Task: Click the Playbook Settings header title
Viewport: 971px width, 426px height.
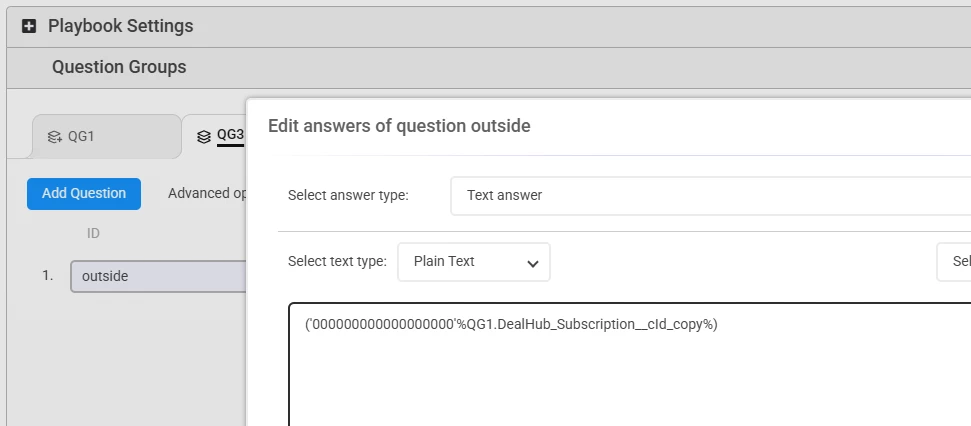Action: [x=121, y=26]
